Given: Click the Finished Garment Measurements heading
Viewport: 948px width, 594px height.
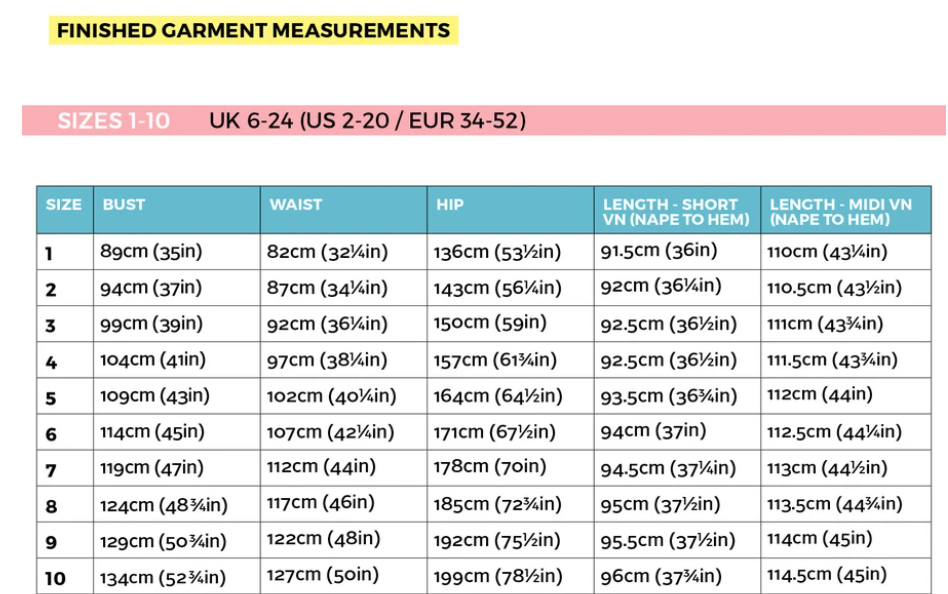Looking at the screenshot, I should [253, 30].
